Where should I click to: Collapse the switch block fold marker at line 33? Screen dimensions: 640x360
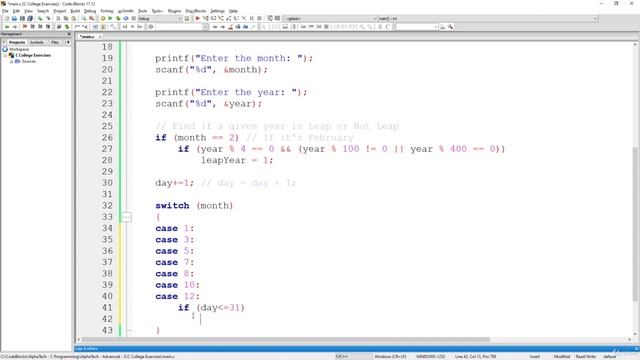point(126,217)
